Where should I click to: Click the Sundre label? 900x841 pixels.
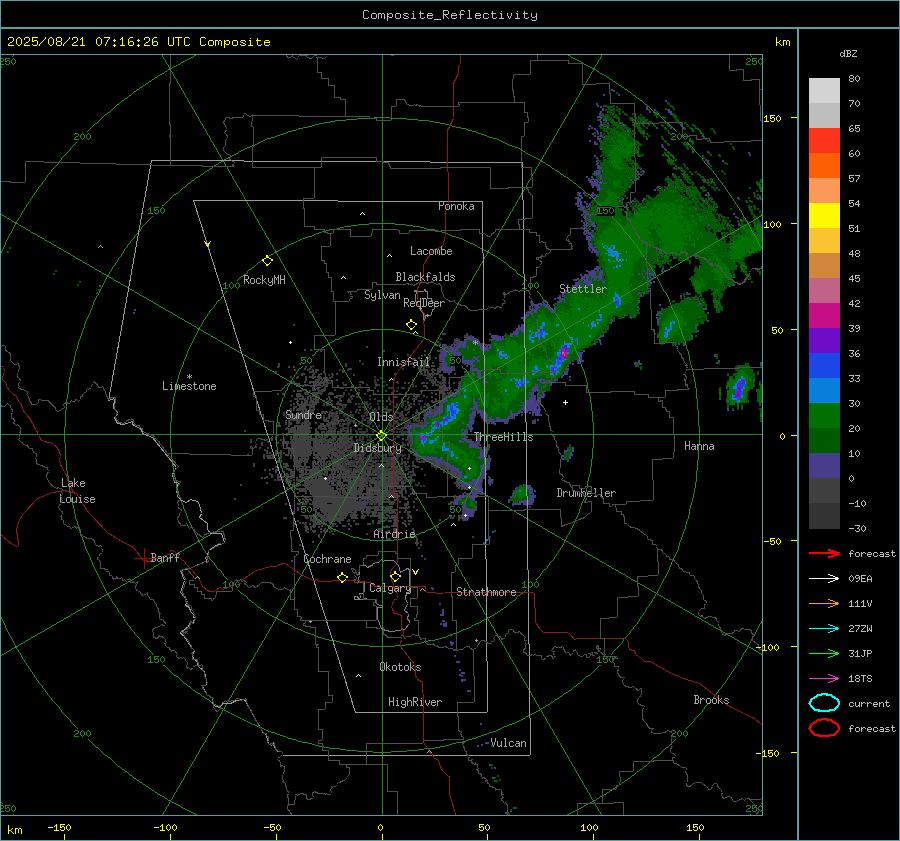pos(303,415)
